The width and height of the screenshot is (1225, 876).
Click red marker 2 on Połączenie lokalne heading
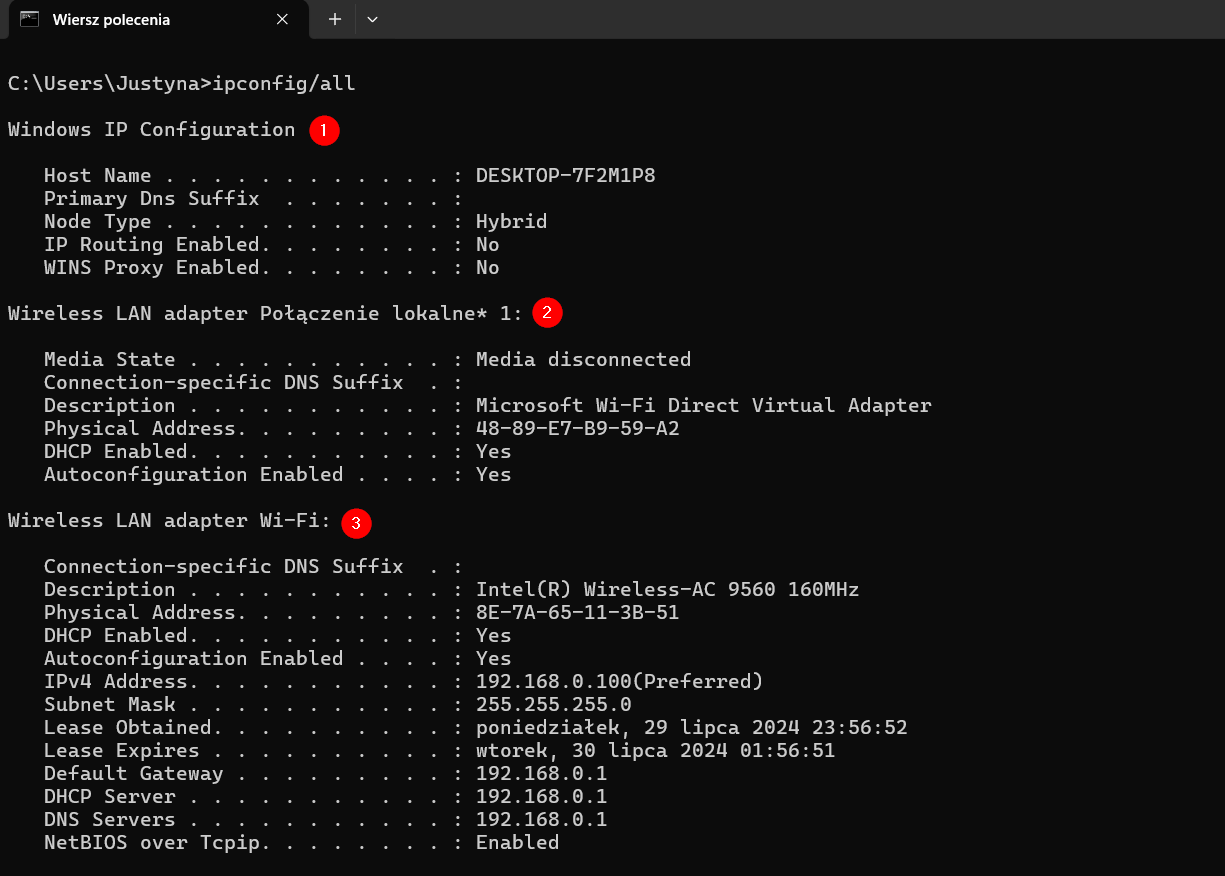[547, 312]
